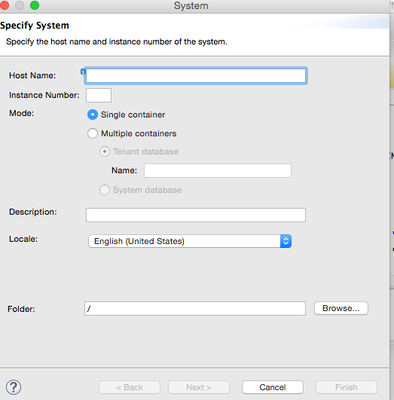Click the Instance Number field

[99, 95]
